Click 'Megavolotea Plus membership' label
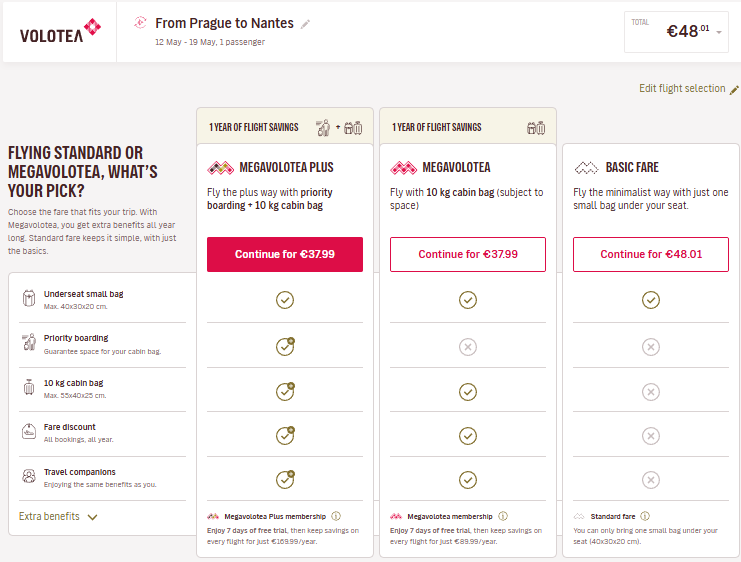The height and width of the screenshot is (562, 741). click(x=275, y=517)
